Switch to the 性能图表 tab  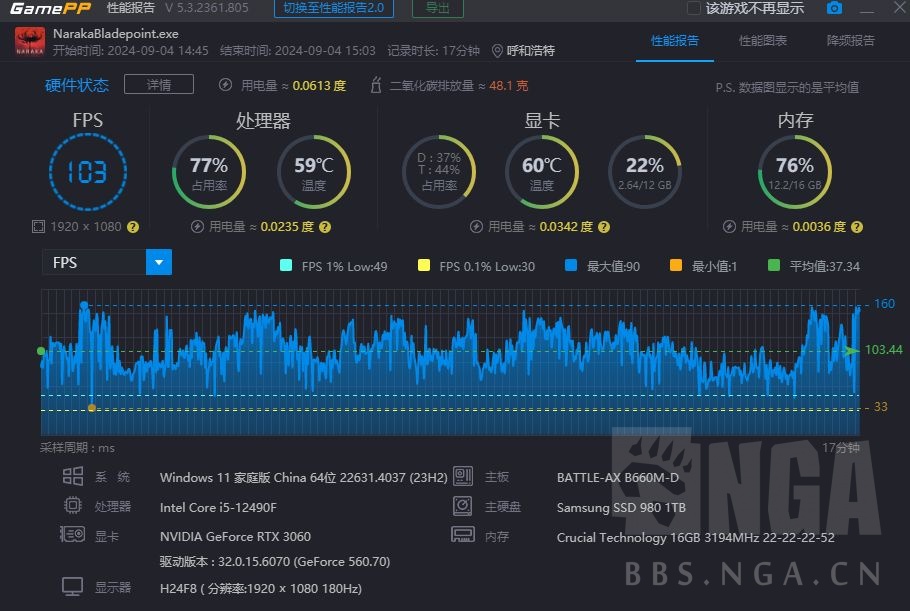762,41
